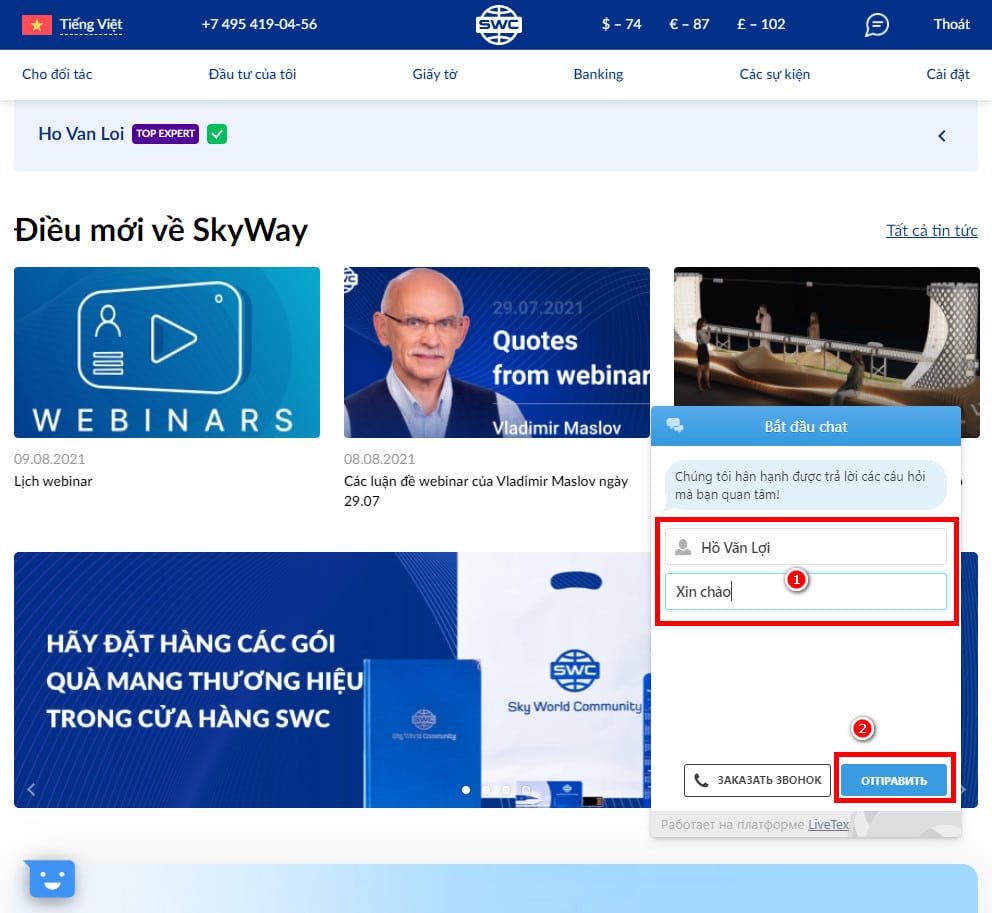Click the Vietnam flag icon
Image resolution: width=992 pixels, height=913 pixels.
pyautogui.click(x=37, y=25)
